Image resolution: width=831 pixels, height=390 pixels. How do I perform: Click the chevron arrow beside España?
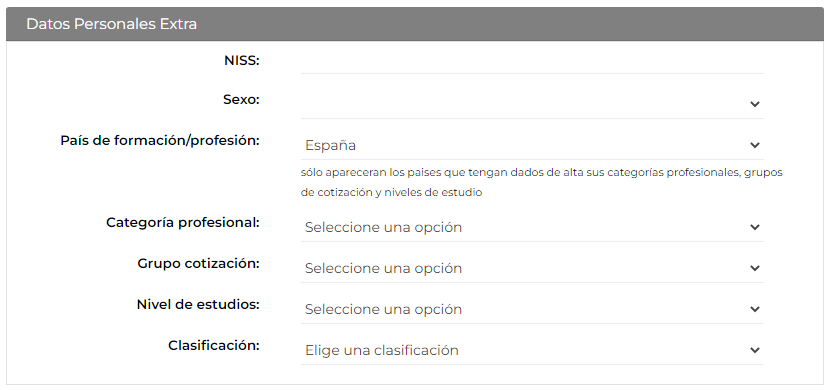755,145
